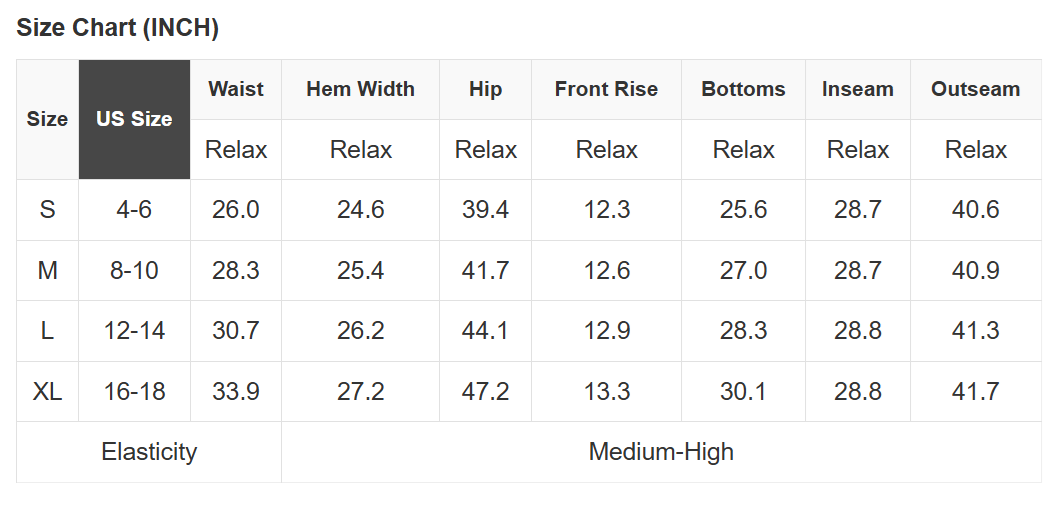The width and height of the screenshot is (1063, 505).
Task: Select the Outseam column header
Action: pyautogui.click(x=975, y=89)
